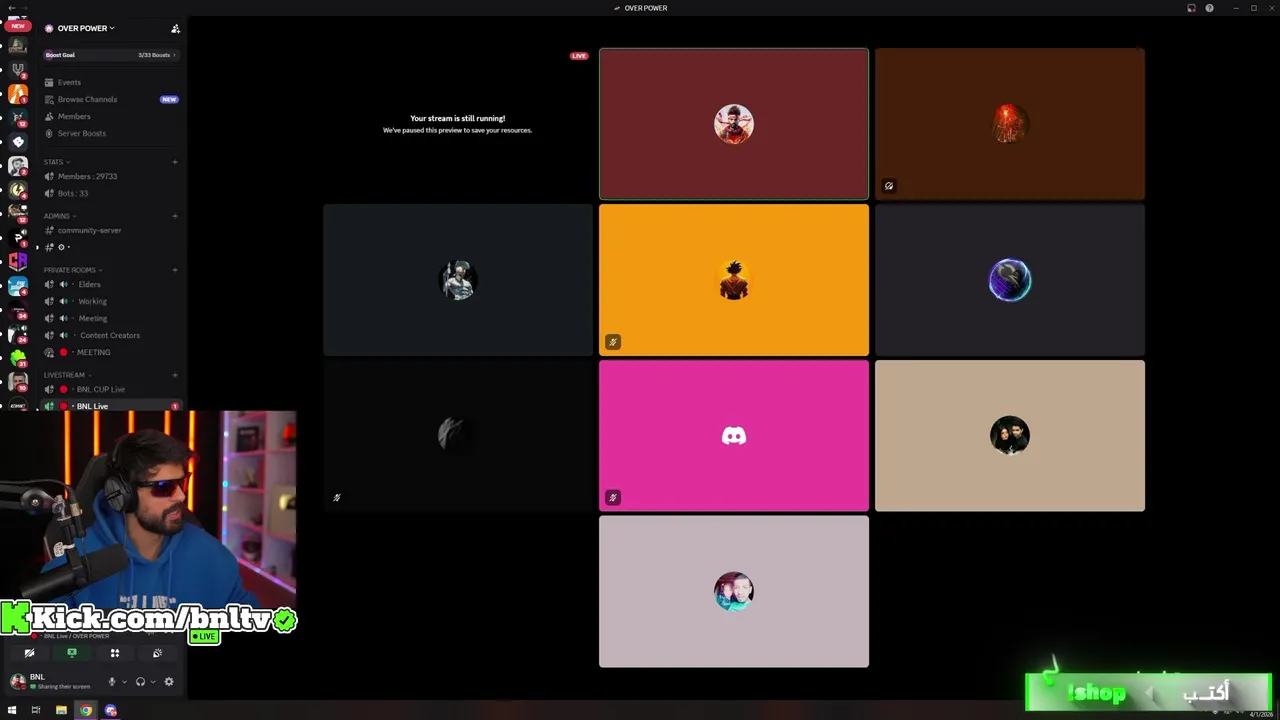The image size is (1280, 720).
Task: Focus the beige participant tile
Action: click(x=1010, y=436)
